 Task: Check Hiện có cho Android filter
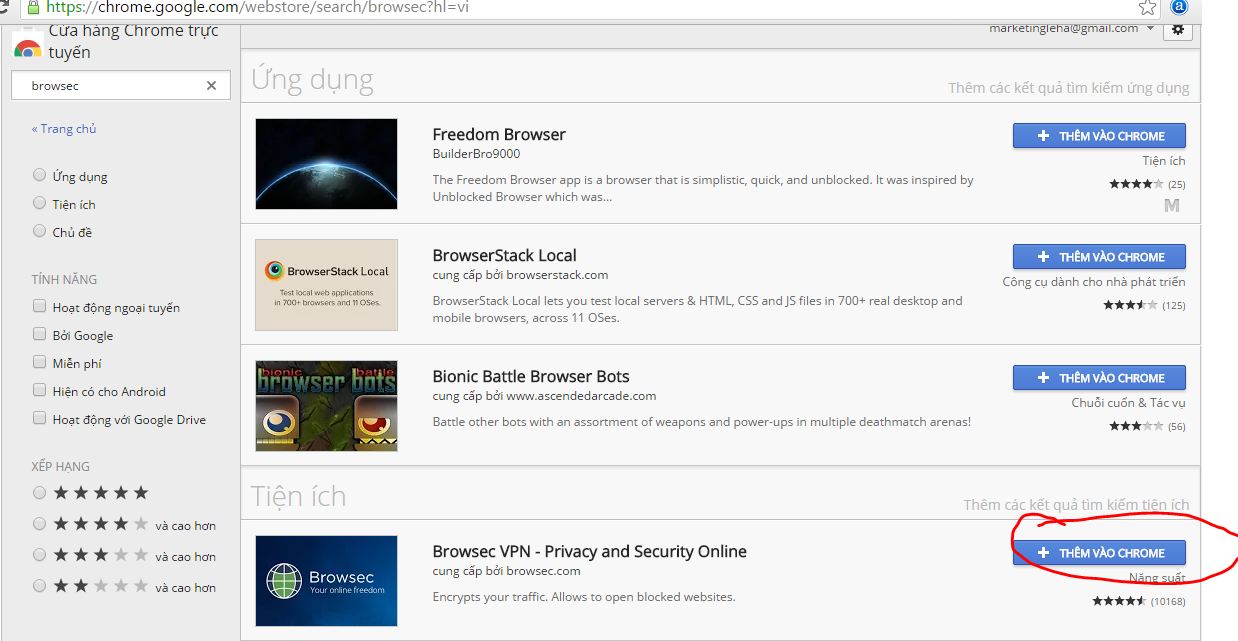(x=39, y=390)
